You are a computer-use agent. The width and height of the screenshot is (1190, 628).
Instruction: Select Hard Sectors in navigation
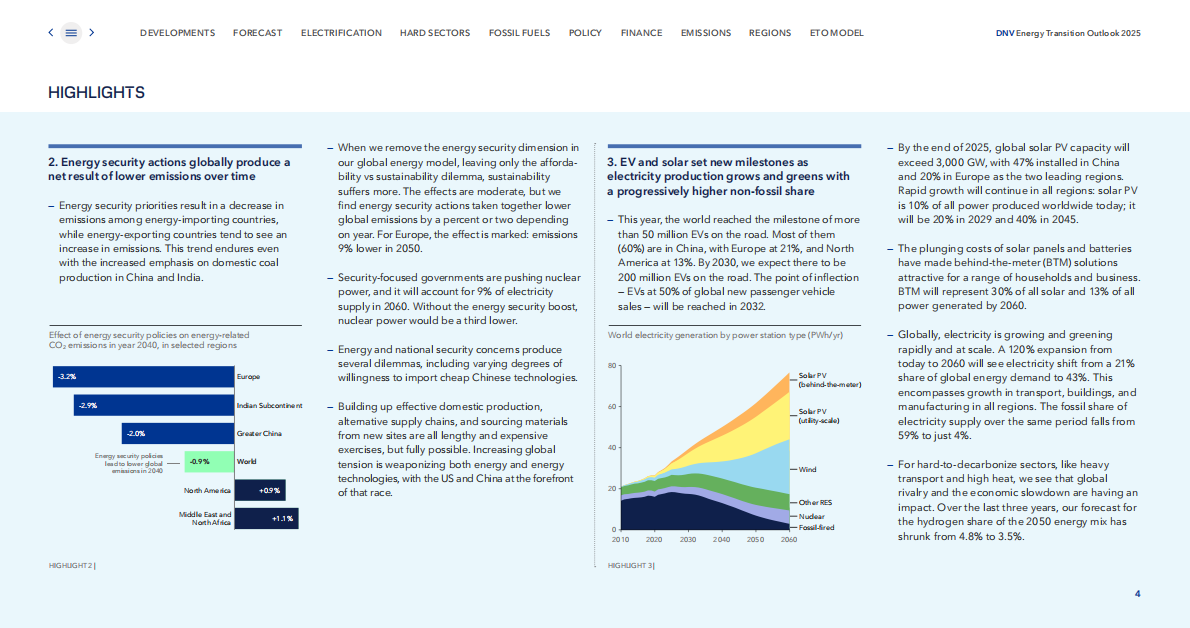click(434, 33)
